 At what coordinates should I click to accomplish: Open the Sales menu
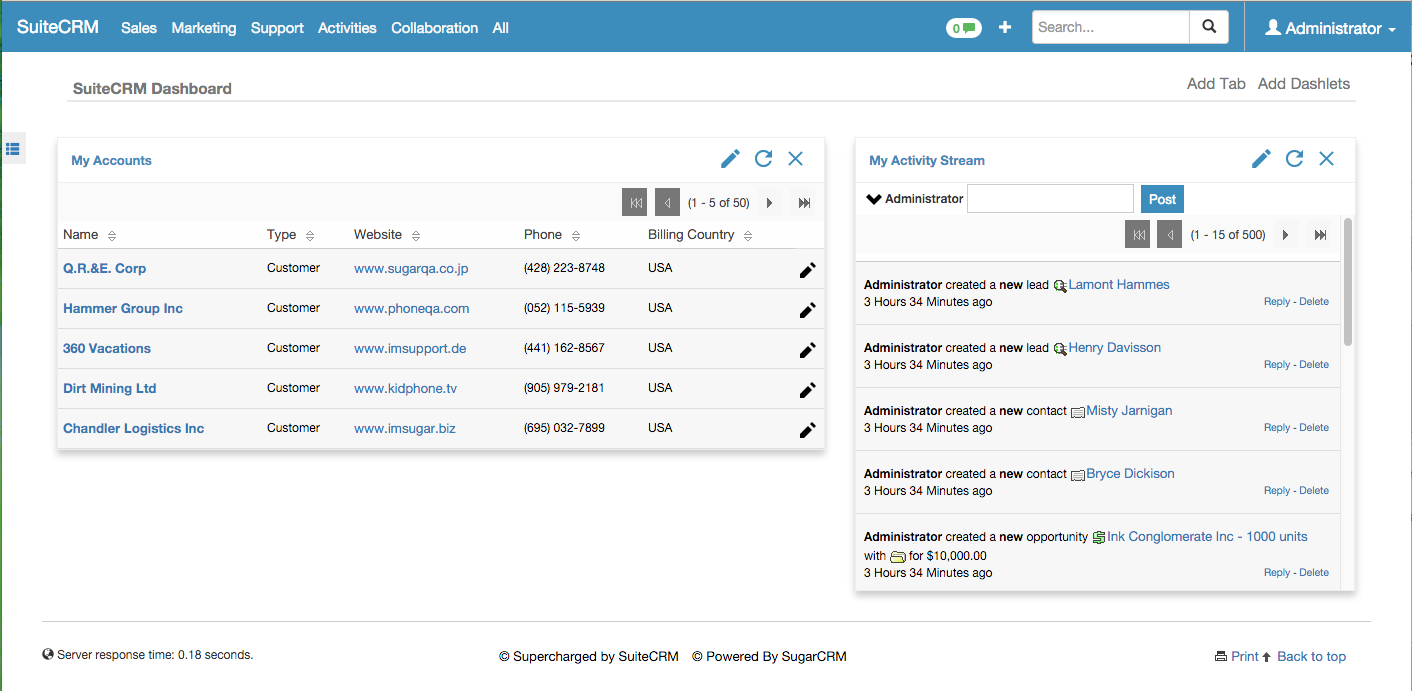tap(139, 28)
